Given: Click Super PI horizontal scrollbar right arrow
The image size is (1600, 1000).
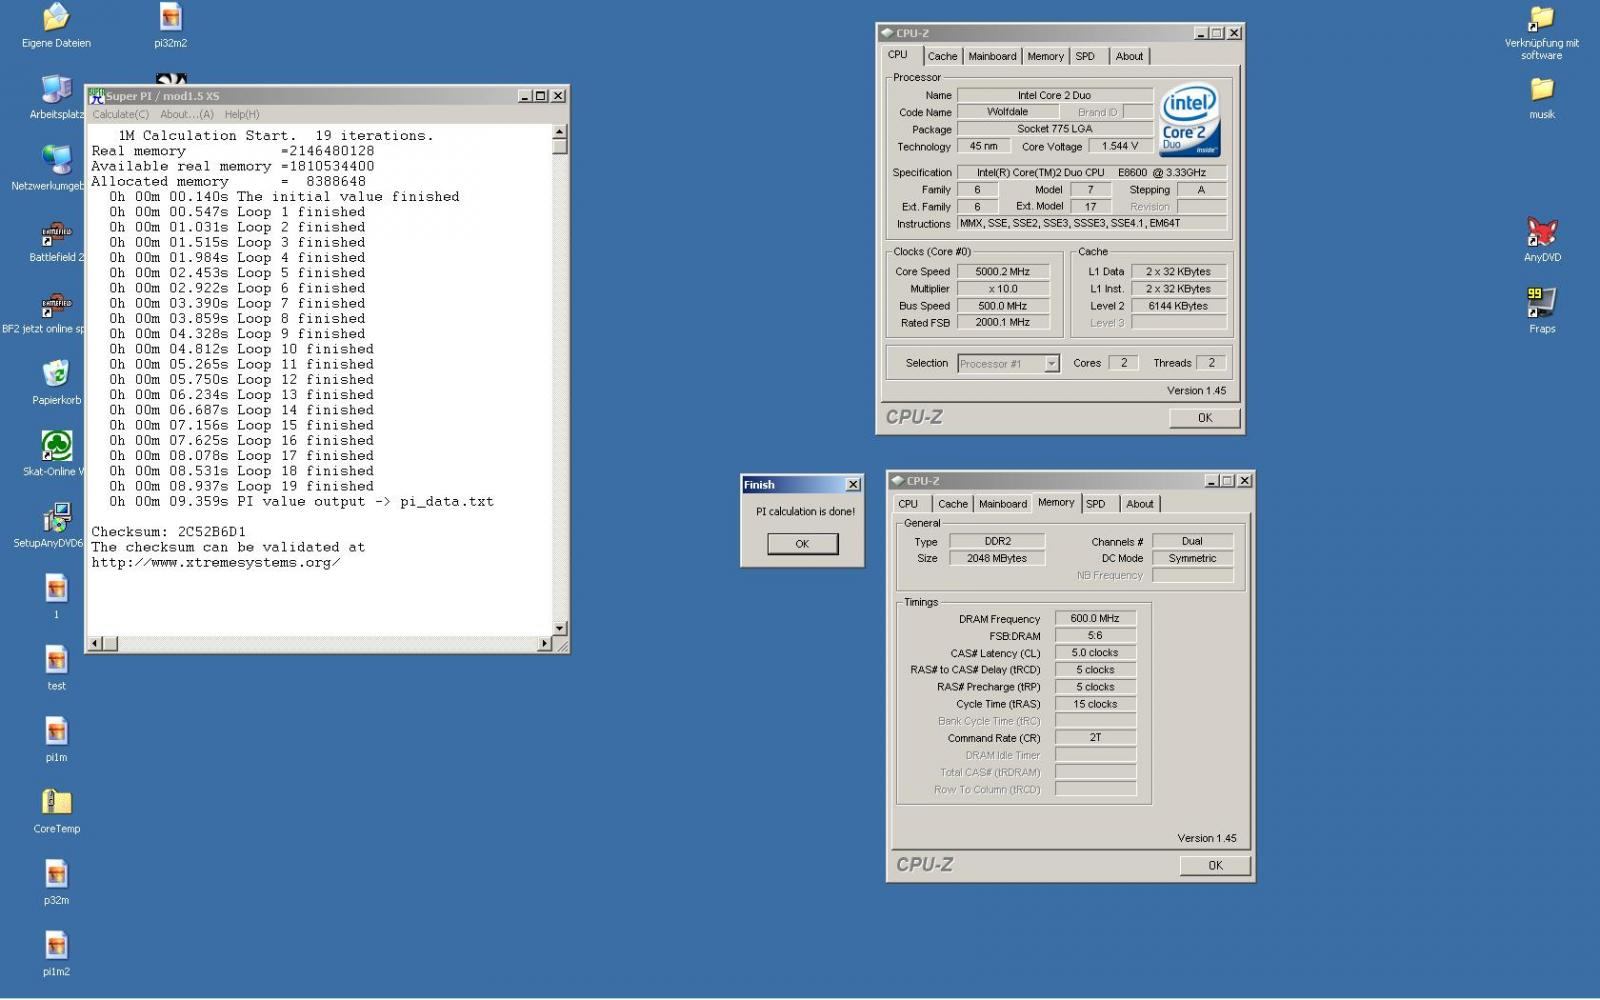Looking at the screenshot, I should pos(545,643).
